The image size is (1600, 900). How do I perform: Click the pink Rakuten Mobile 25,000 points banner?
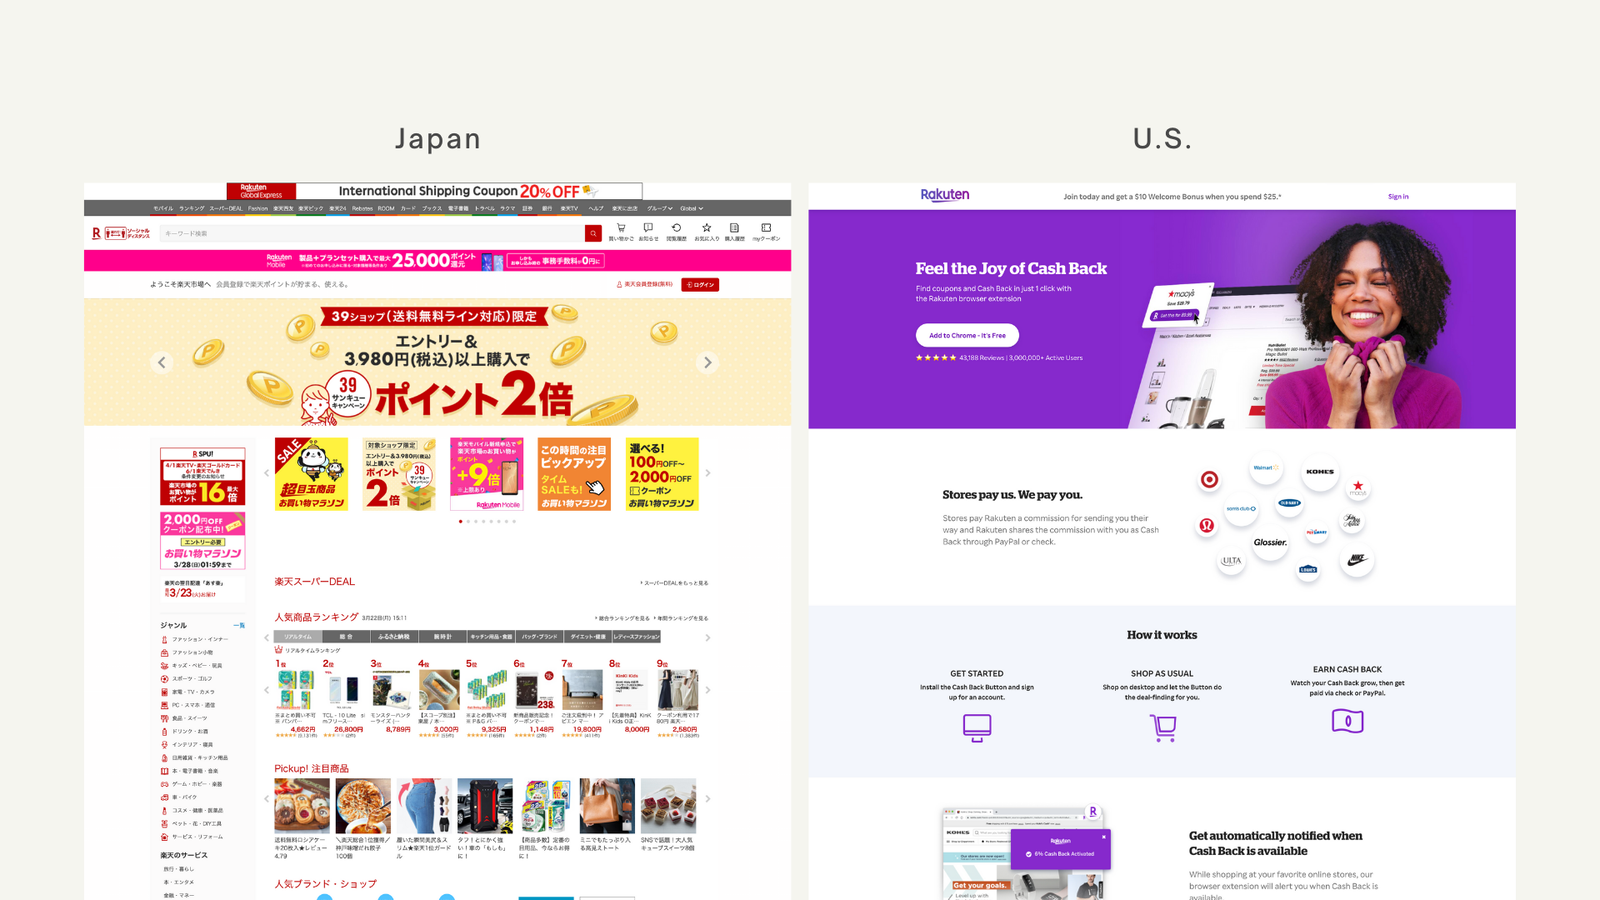(437, 260)
